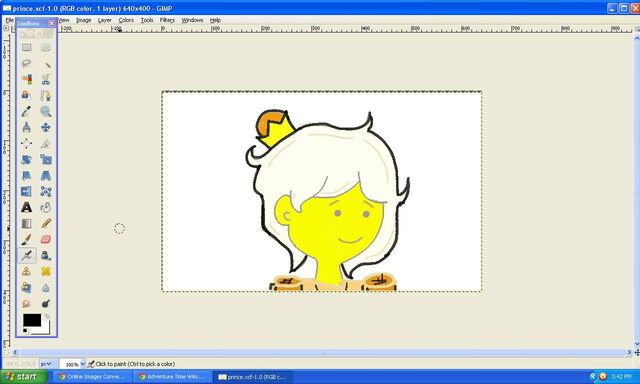Select the Measure compass tool
The image size is (640, 384).
[x=27, y=127]
